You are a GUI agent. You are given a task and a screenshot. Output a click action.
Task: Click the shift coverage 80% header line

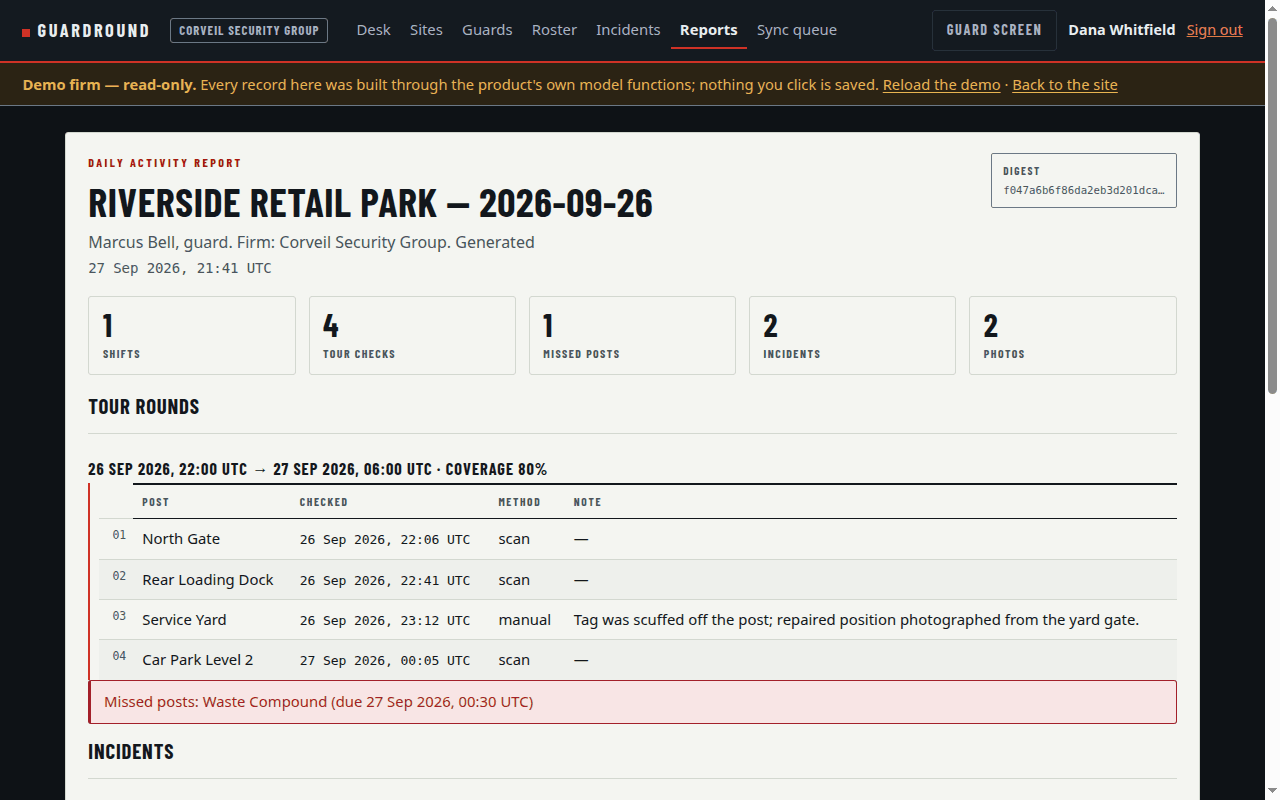click(318, 469)
